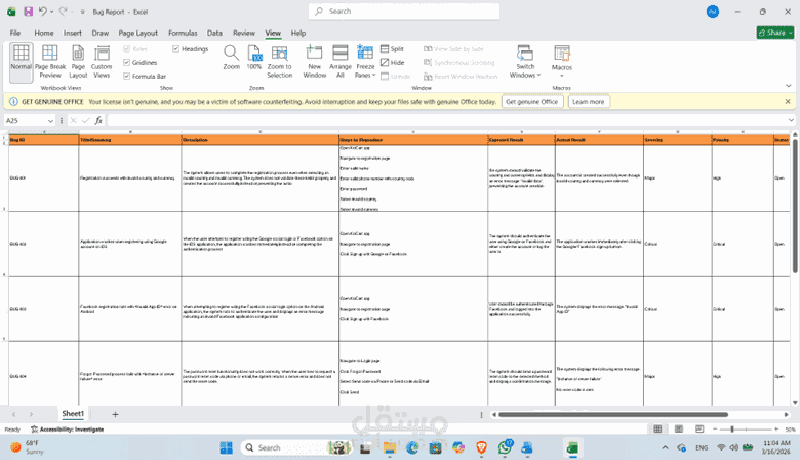Select the Sheet1 tab
Image resolution: width=800 pixels, height=460 pixels.
point(73,414)
